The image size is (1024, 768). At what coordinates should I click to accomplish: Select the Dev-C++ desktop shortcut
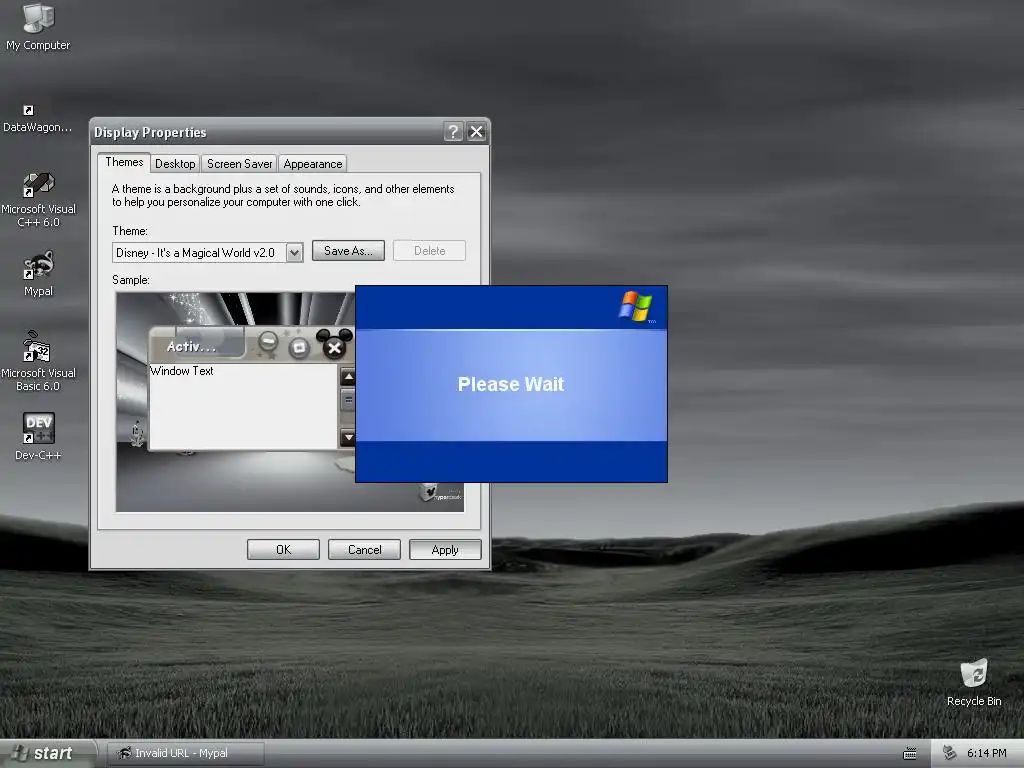pyautogui.click(x=38, y=436)
